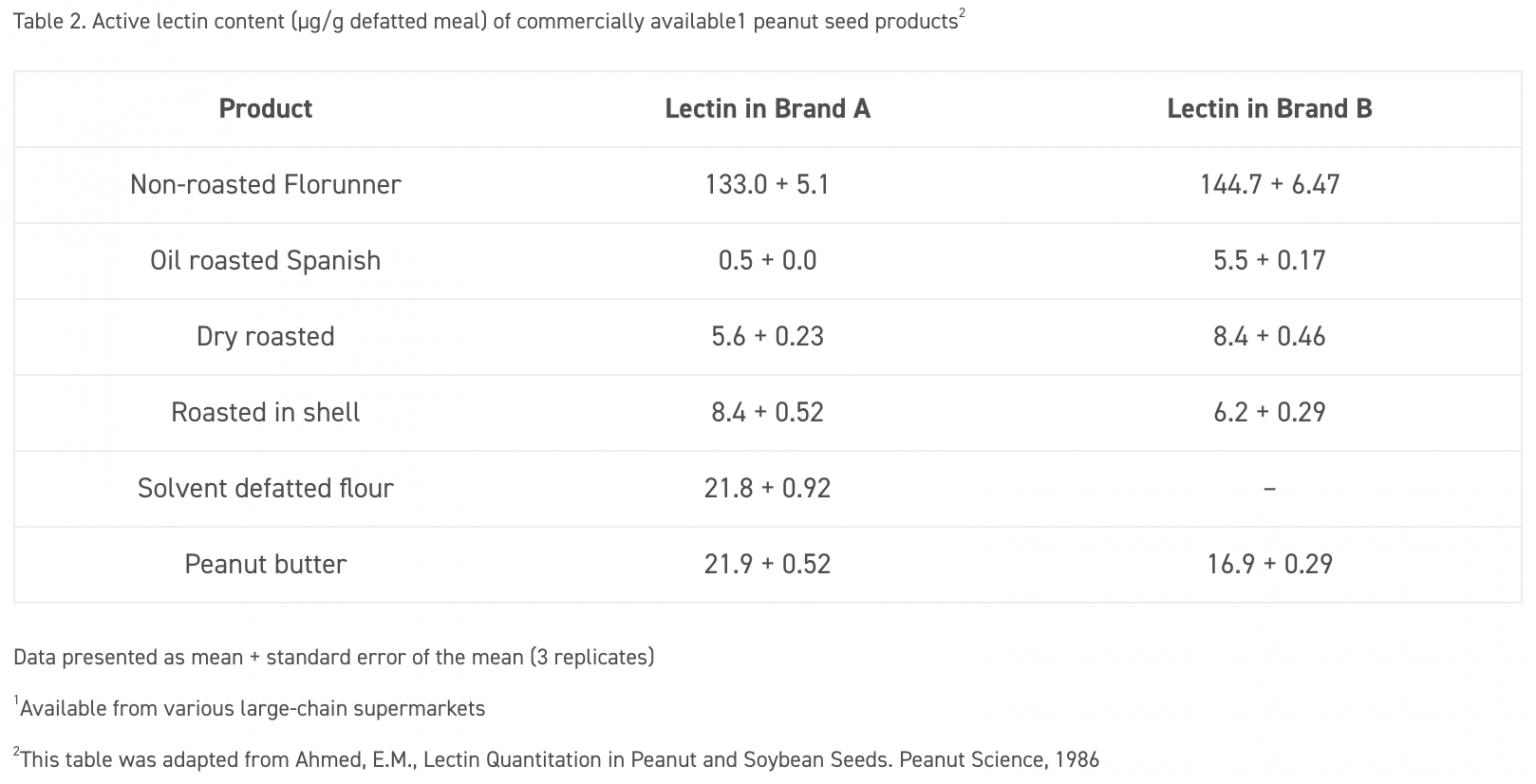Click Brand B value 5.5 + 0.17
1536x784 pixels.
(1269, 261)
